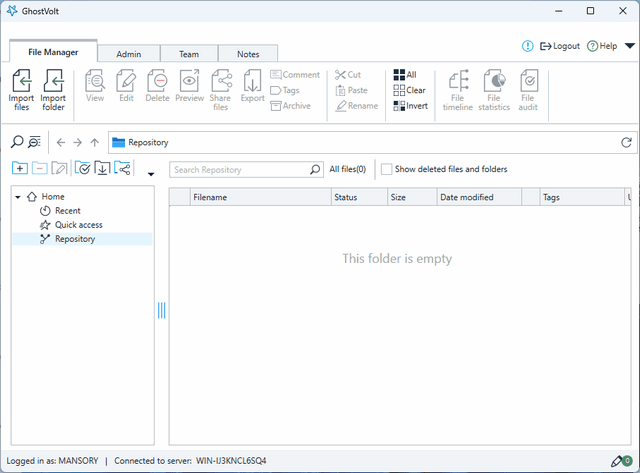Select All files in the ribbon
The height and width of the screenshot is (473, 640).
[x=405, y=75]
